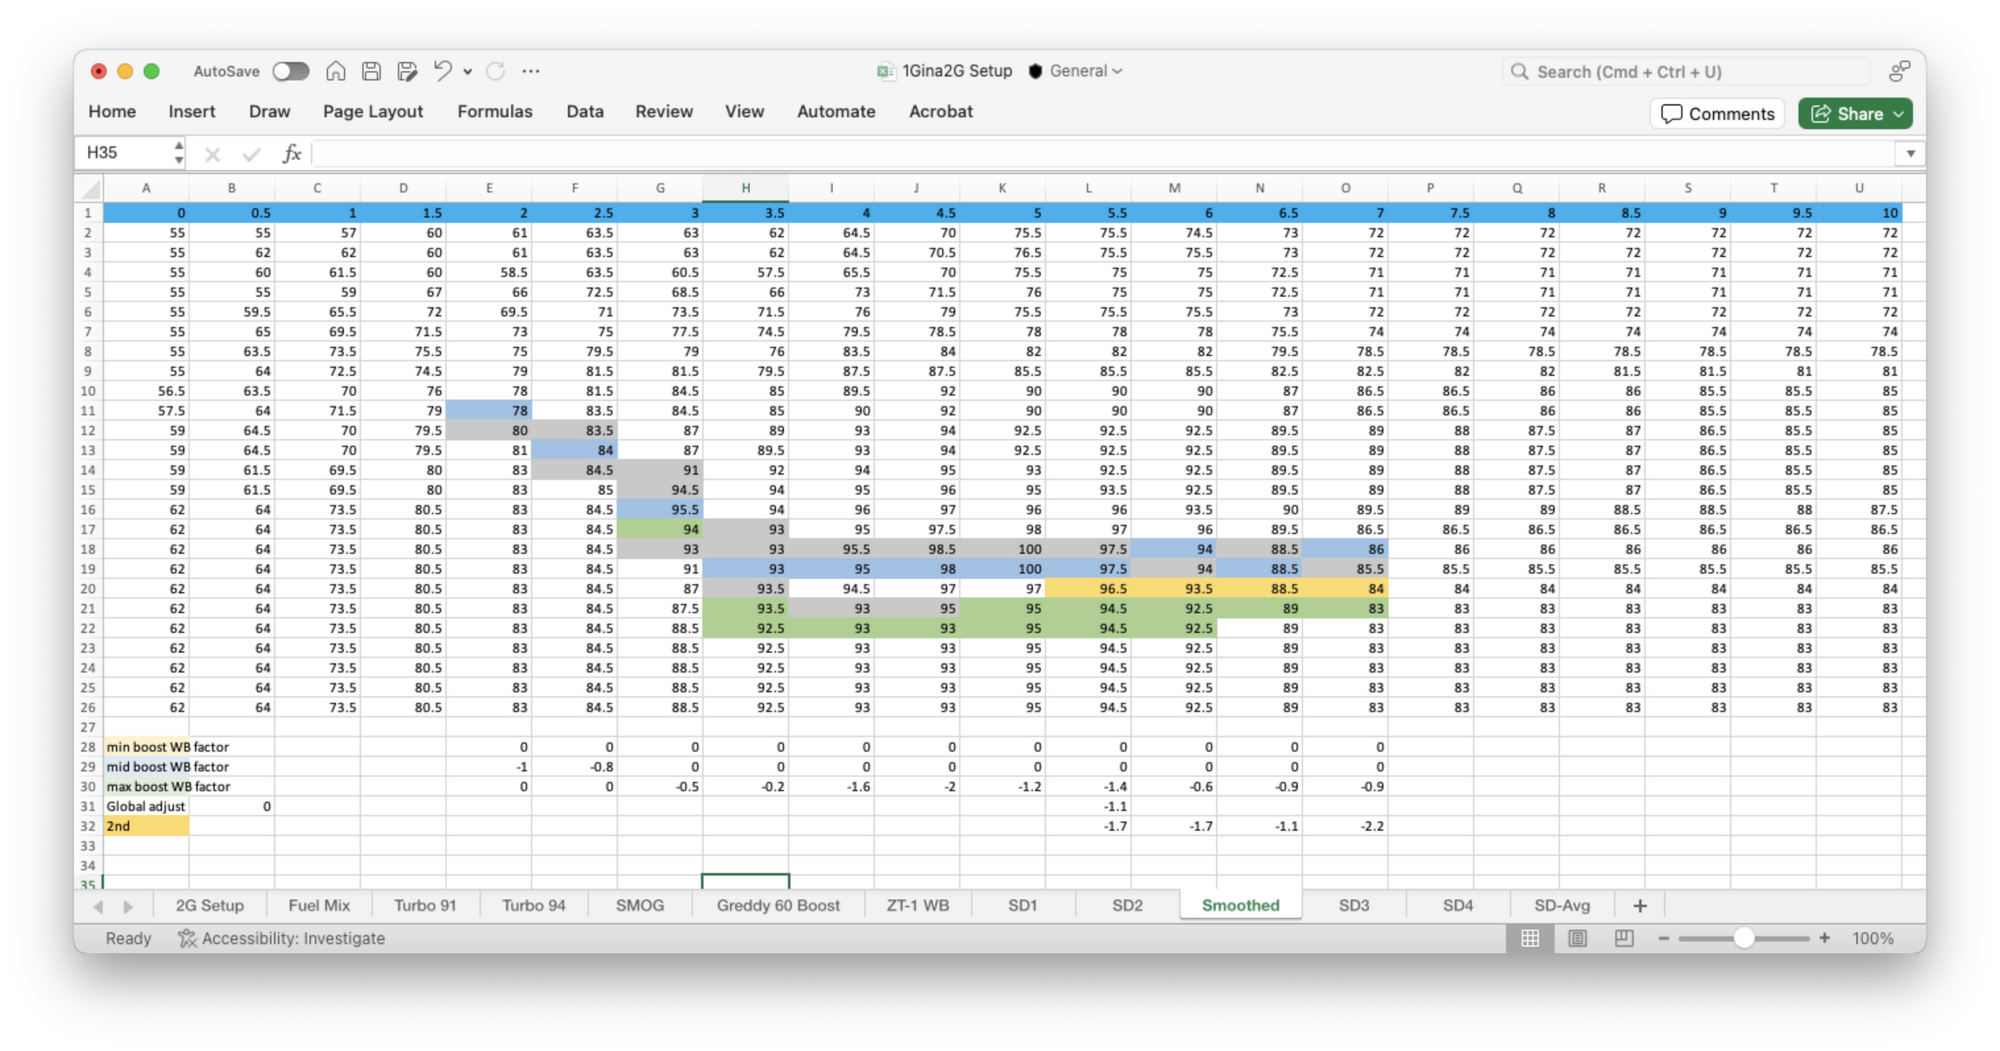2000x1051 pixels.
Task: Add a new sheet with plus
Action: coord(1640,906)
